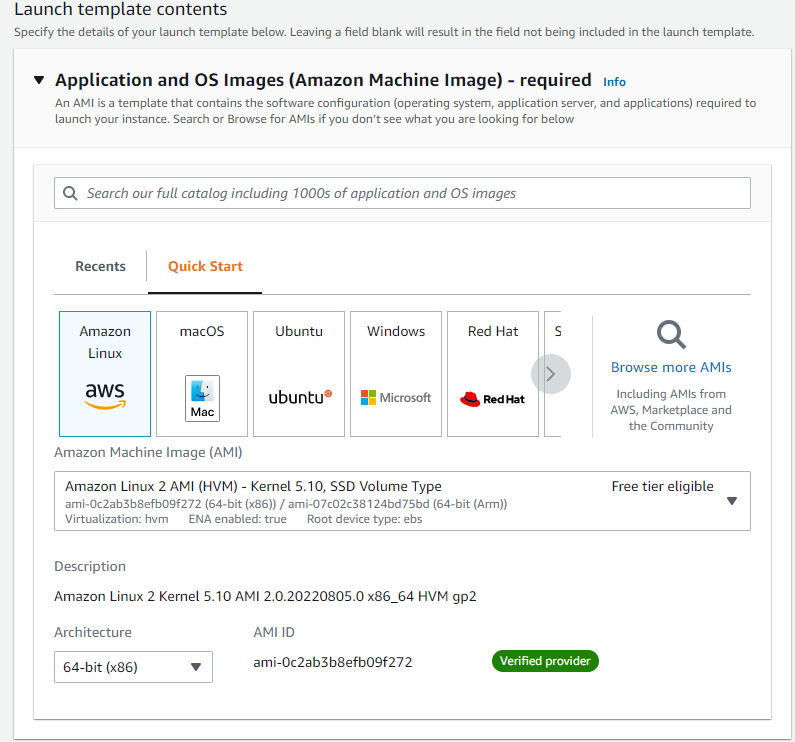Image resolution: width=795 pixels, height=742 pixels.
Task: Click the Launch template contents heading
Action: 121,9
